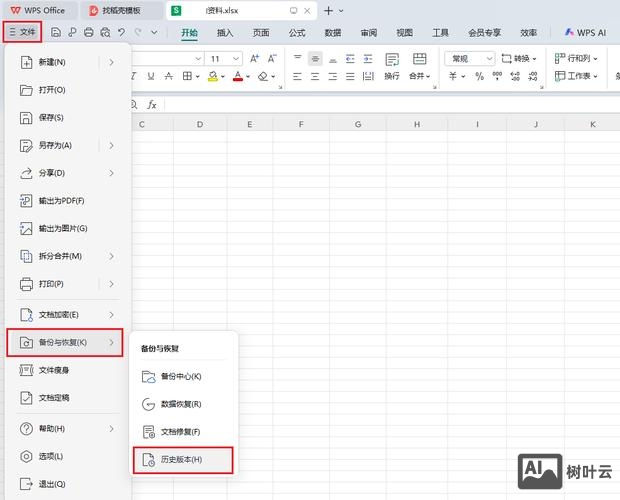
Task: Click the redo arrow icon
Action: (138, 32)
